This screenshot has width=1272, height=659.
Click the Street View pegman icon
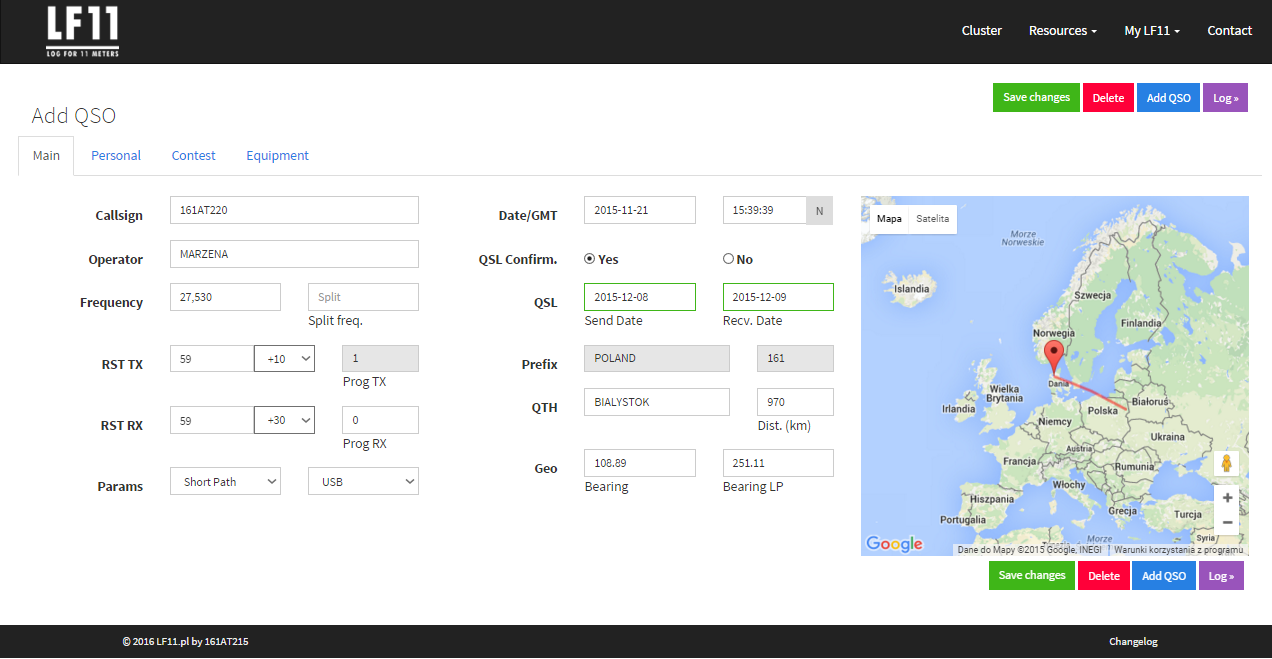(x=1227, y=463)
